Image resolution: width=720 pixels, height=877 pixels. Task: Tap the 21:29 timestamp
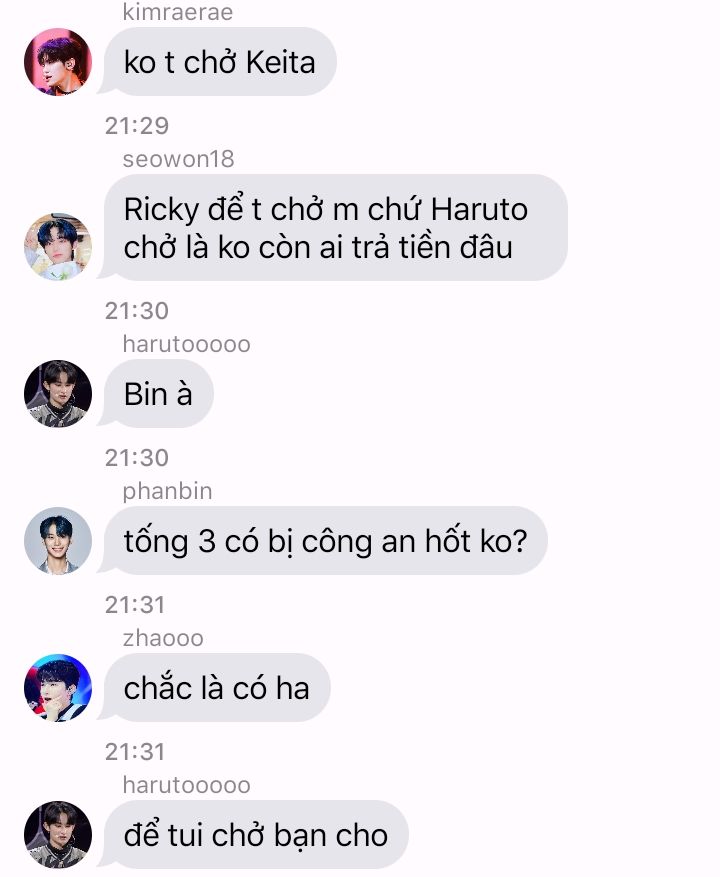[x=137, y=126]
